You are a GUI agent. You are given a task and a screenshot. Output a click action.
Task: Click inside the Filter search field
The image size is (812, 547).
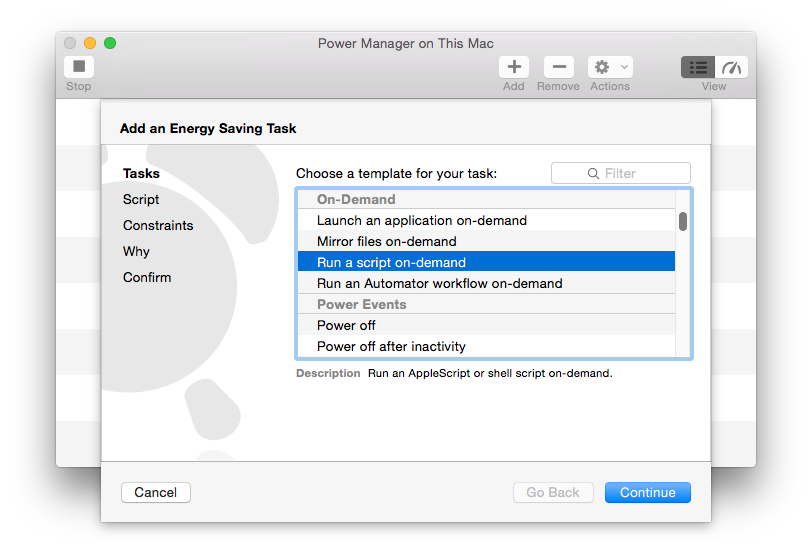coord(620,173)
